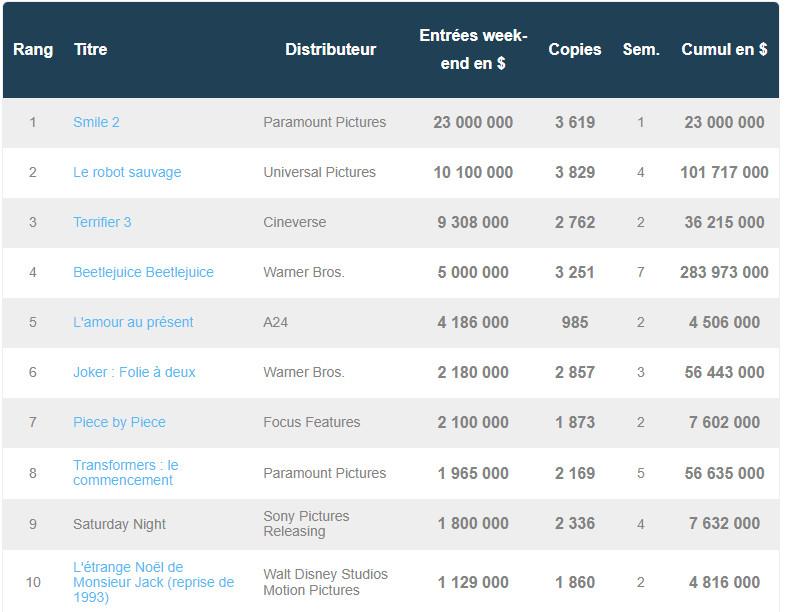Click the Rang column header

33,49
